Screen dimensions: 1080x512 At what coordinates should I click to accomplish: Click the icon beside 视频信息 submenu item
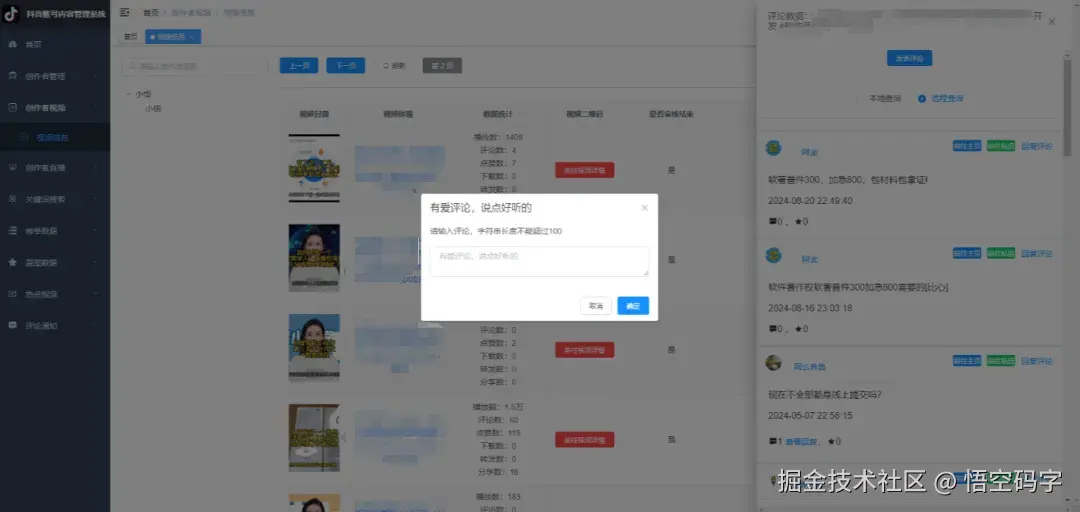25,137
